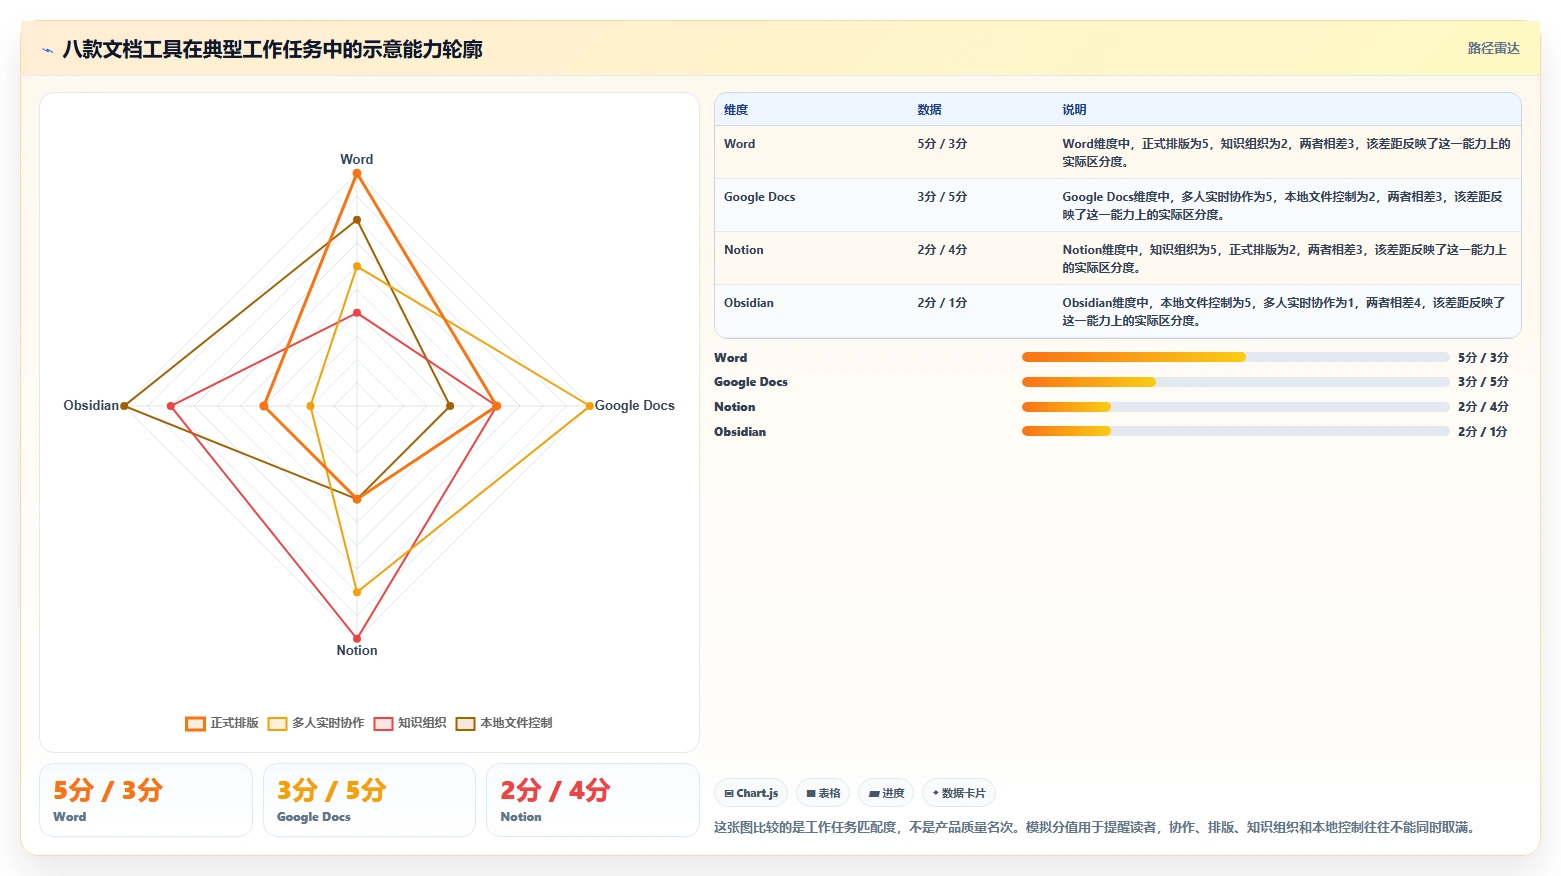This screenshot has width=1561, height=876.
Task: Select the 维度 column header
Action: pyautogui.click(x=736, y=110)
